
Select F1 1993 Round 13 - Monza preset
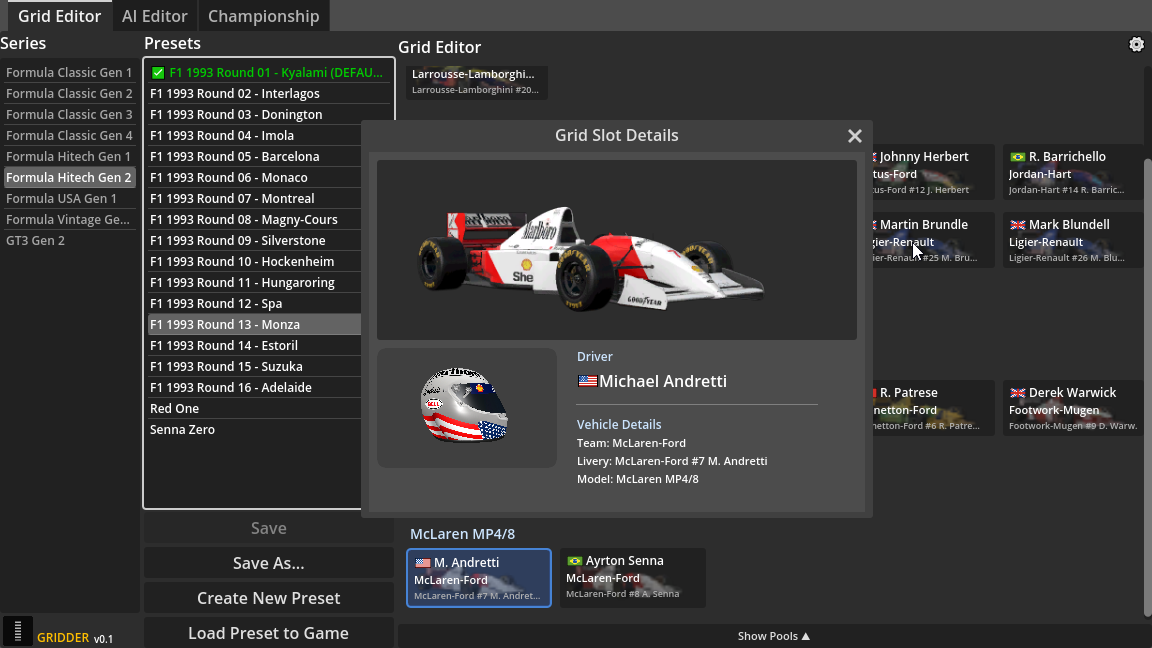point(254,325)
